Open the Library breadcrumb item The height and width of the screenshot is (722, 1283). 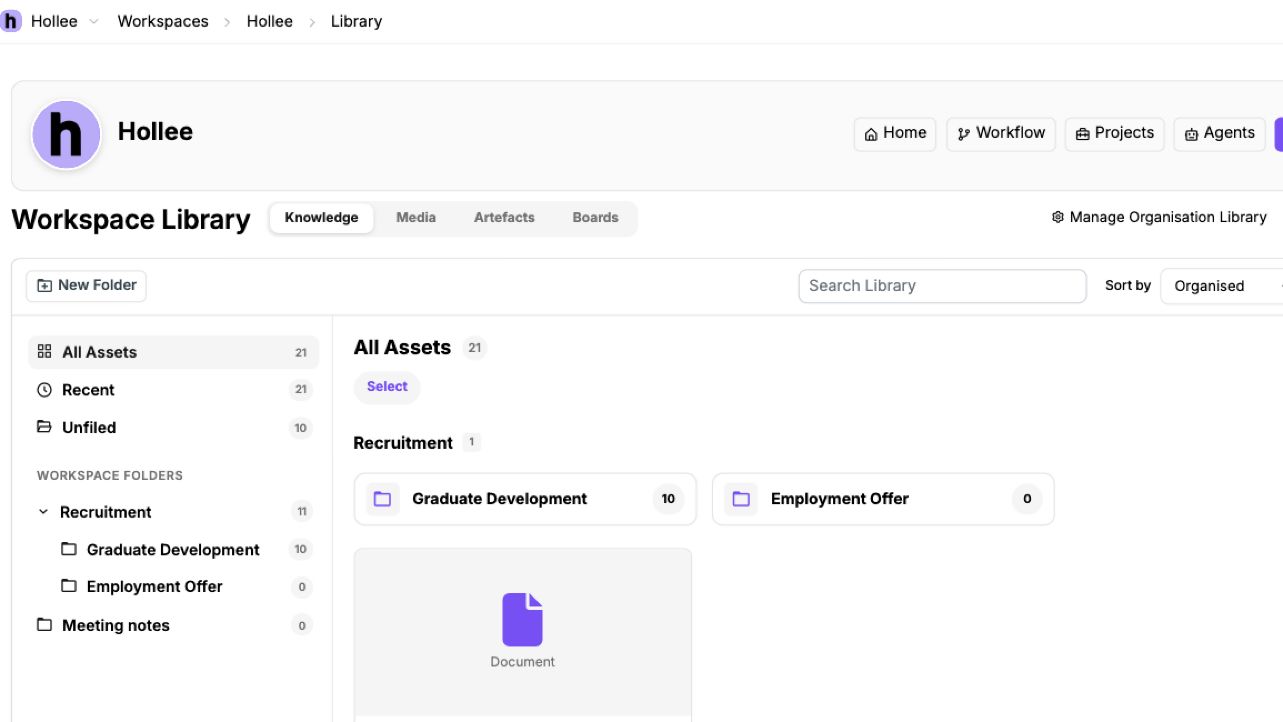(356, 21)
